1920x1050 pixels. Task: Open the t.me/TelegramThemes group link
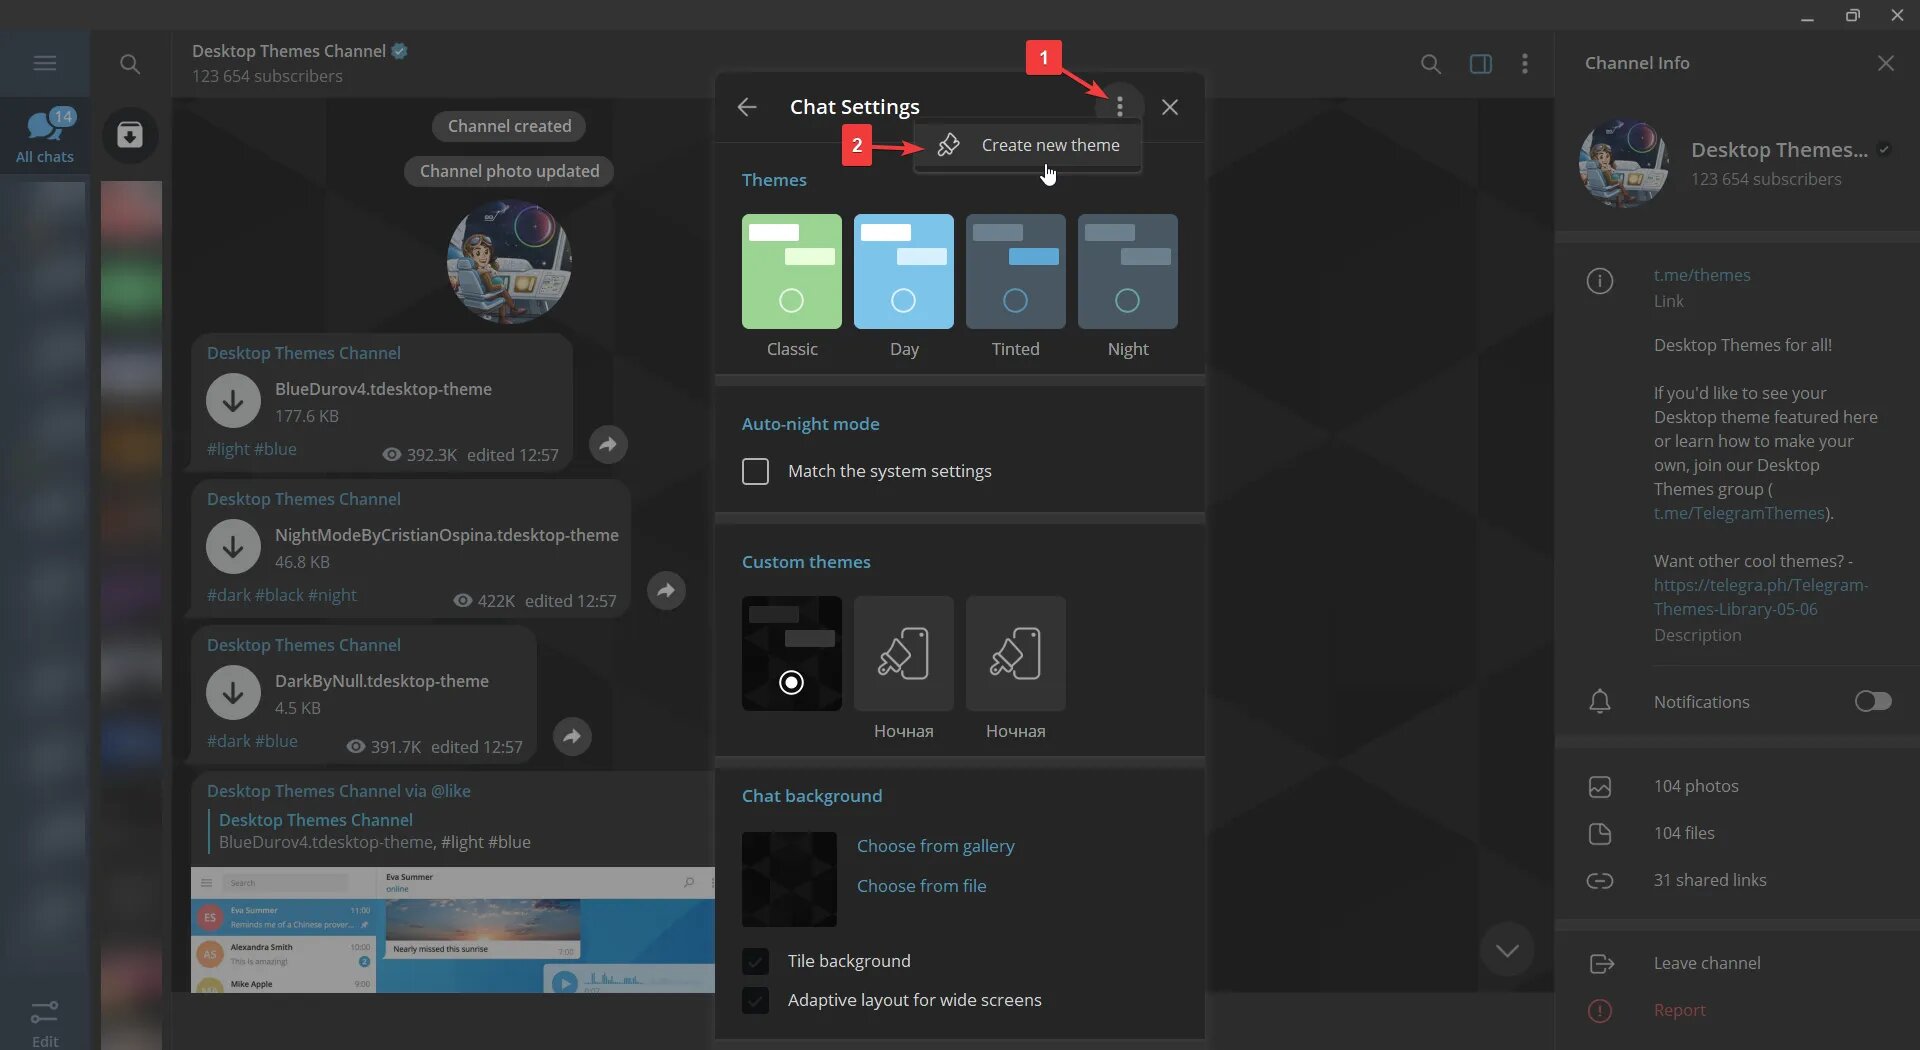[1739, 513]
